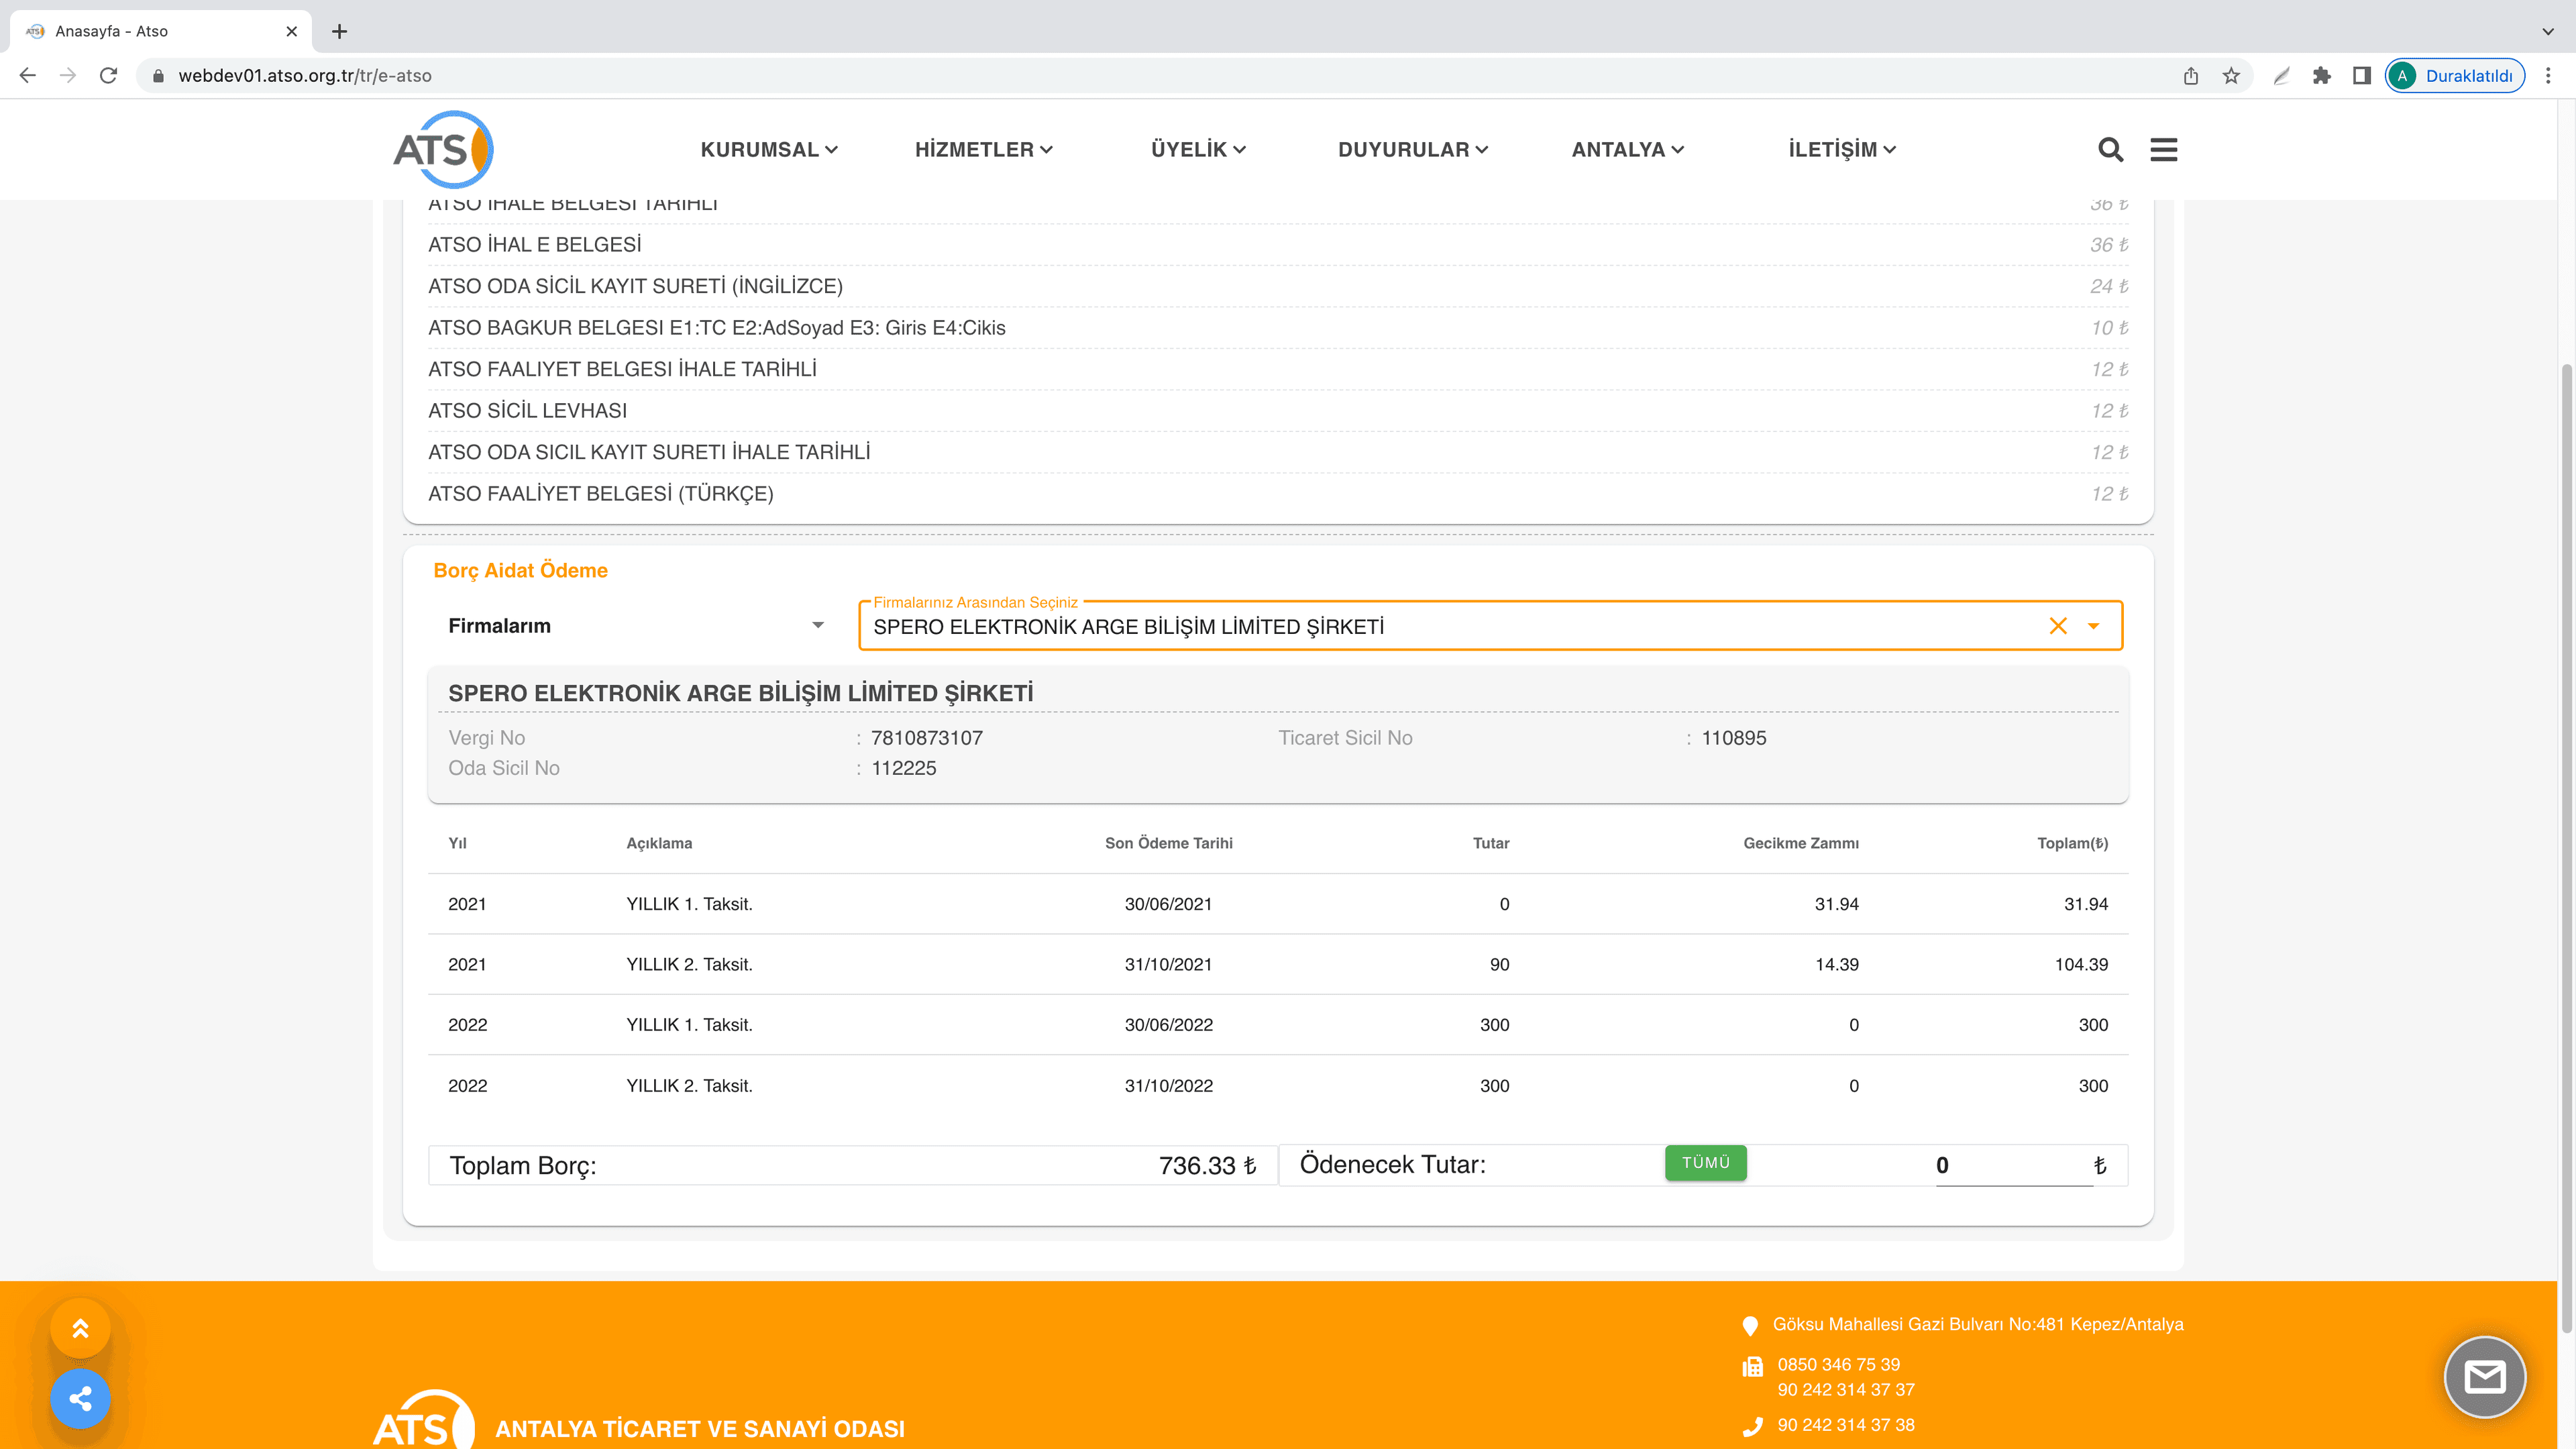This screenshot has height=1449, width=2576.
Task: Open a new browser tab
Action: point(339,31)
